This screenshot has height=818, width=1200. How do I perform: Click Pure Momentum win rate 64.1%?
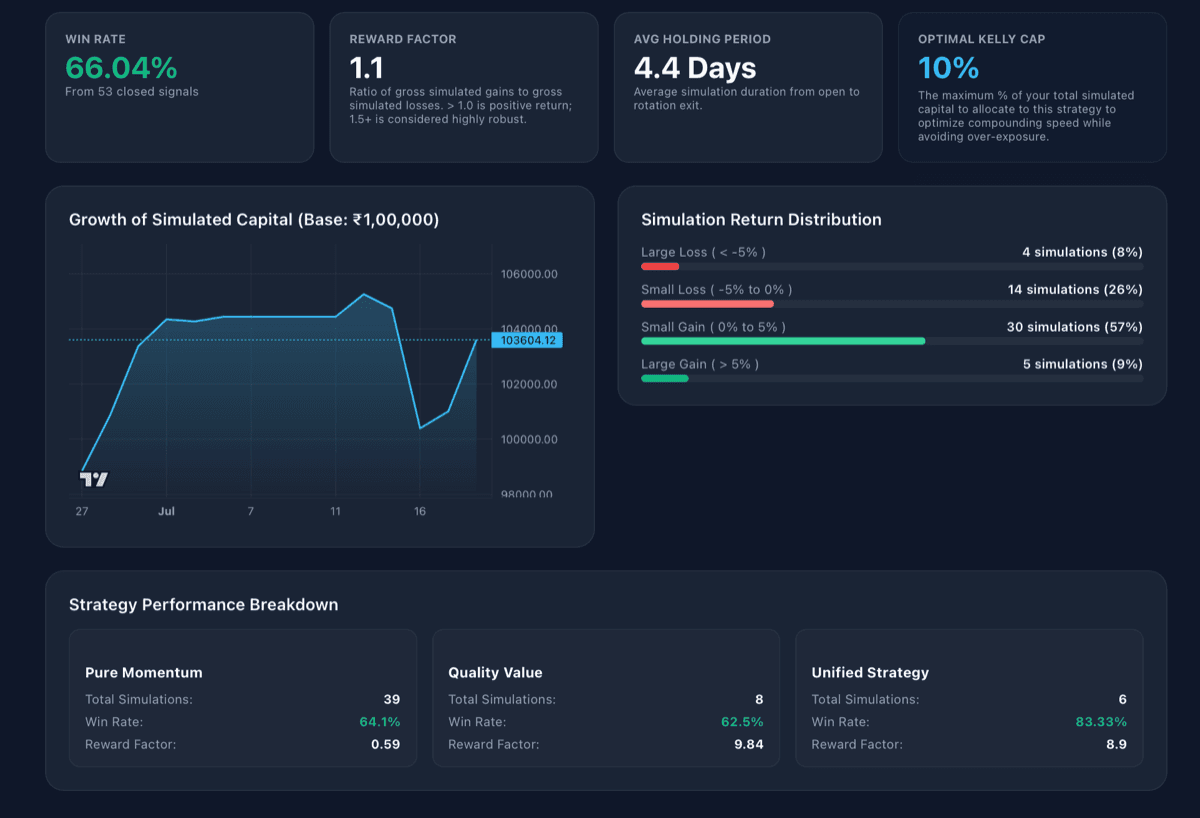(x=380, y=722)
